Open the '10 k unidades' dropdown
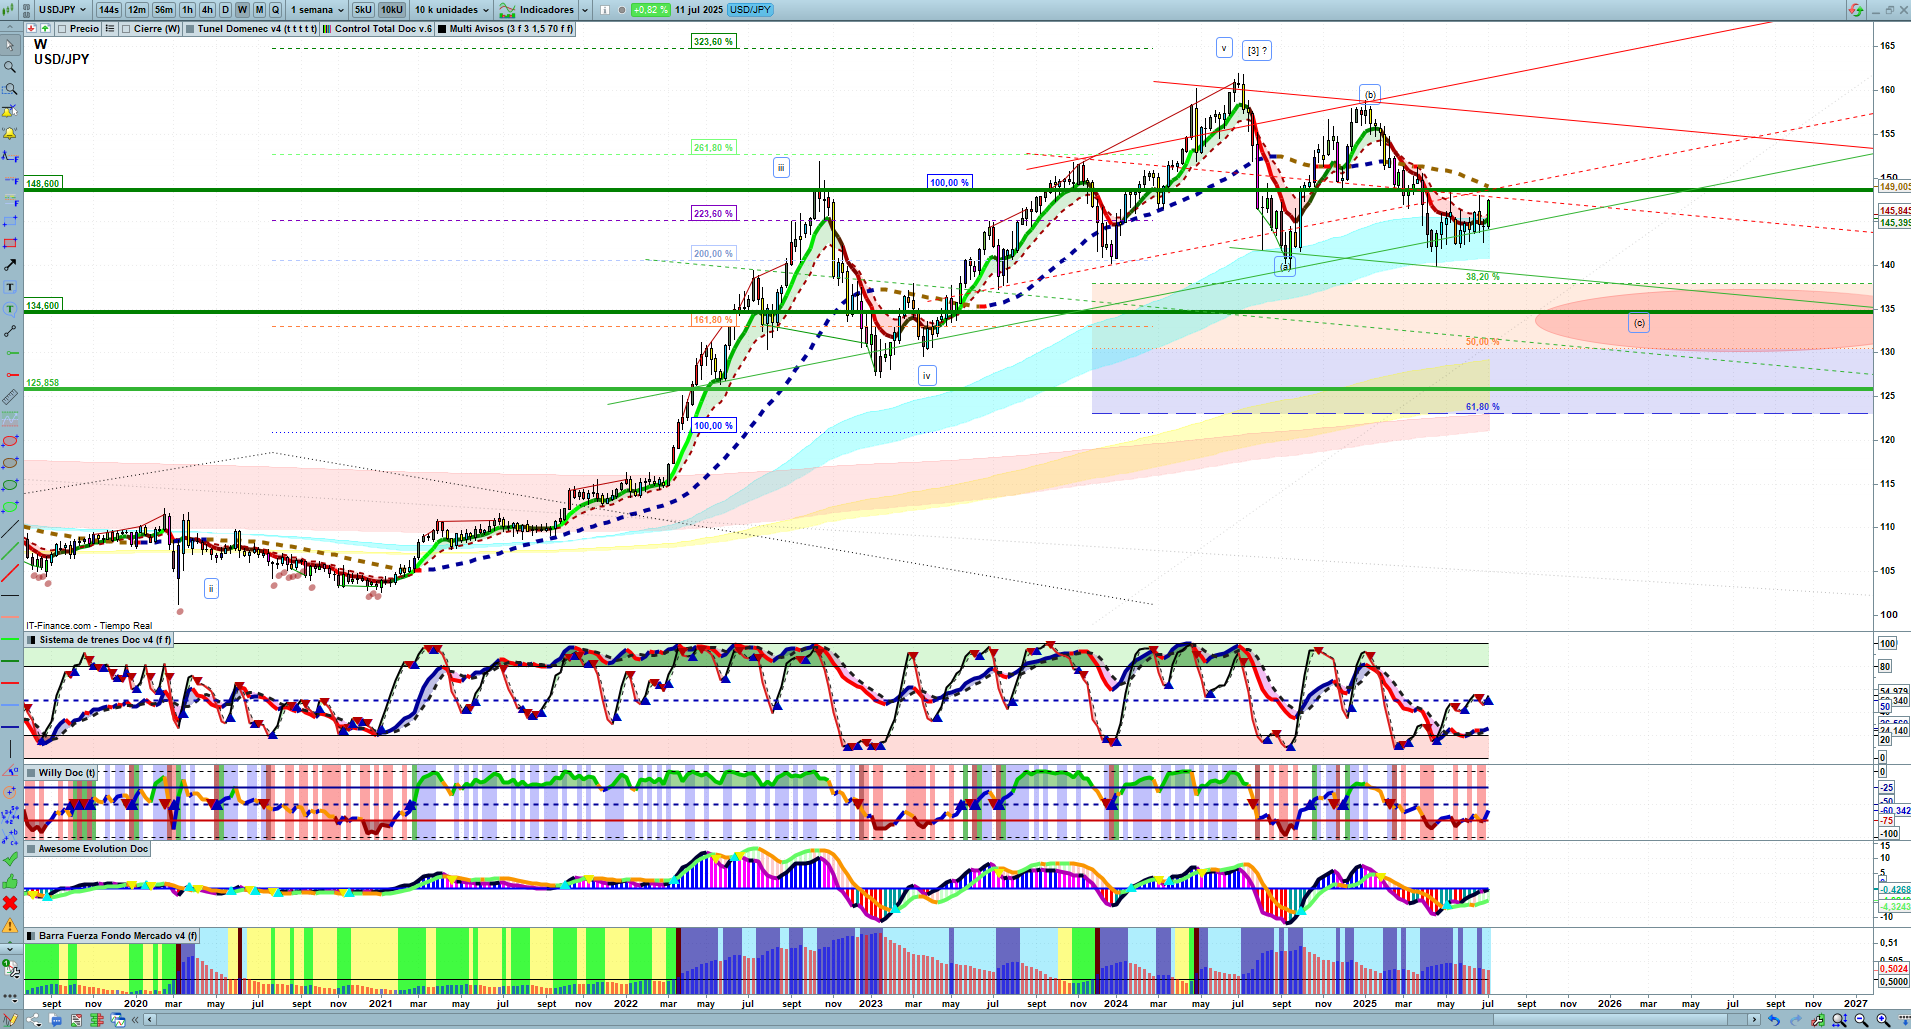This screenshot has height=1029, width=1911. [x=452, y=10]
